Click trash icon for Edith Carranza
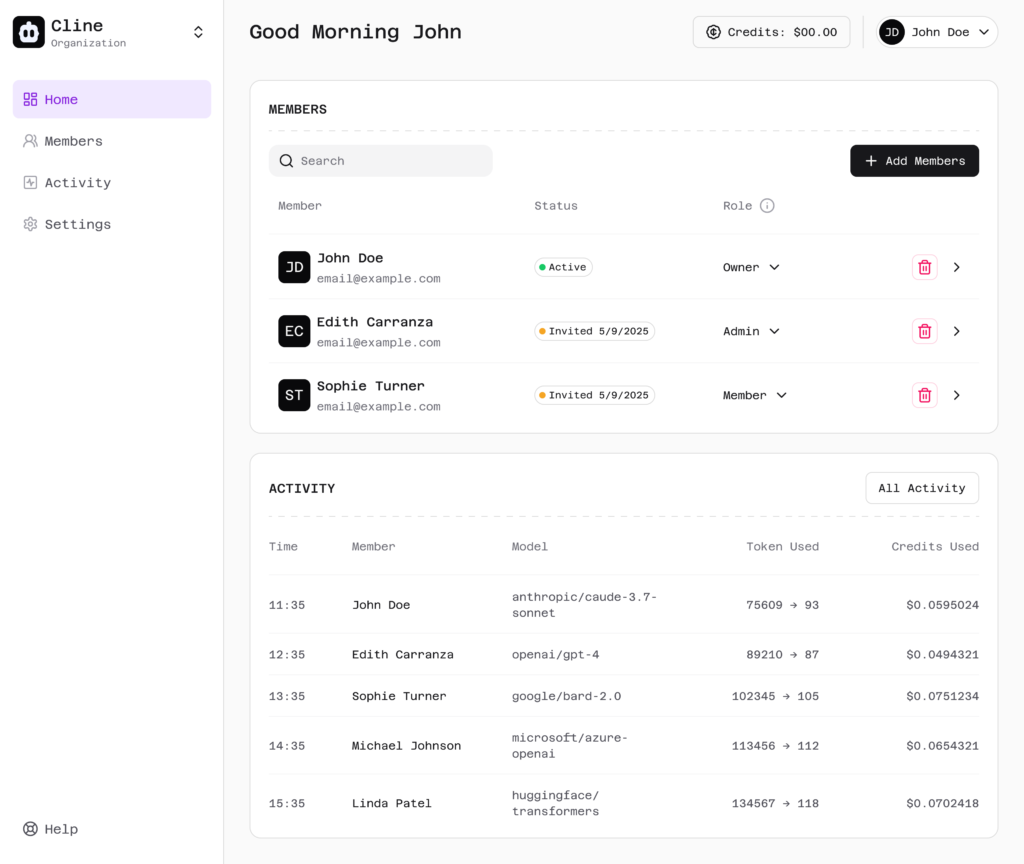 pos(924,331)
